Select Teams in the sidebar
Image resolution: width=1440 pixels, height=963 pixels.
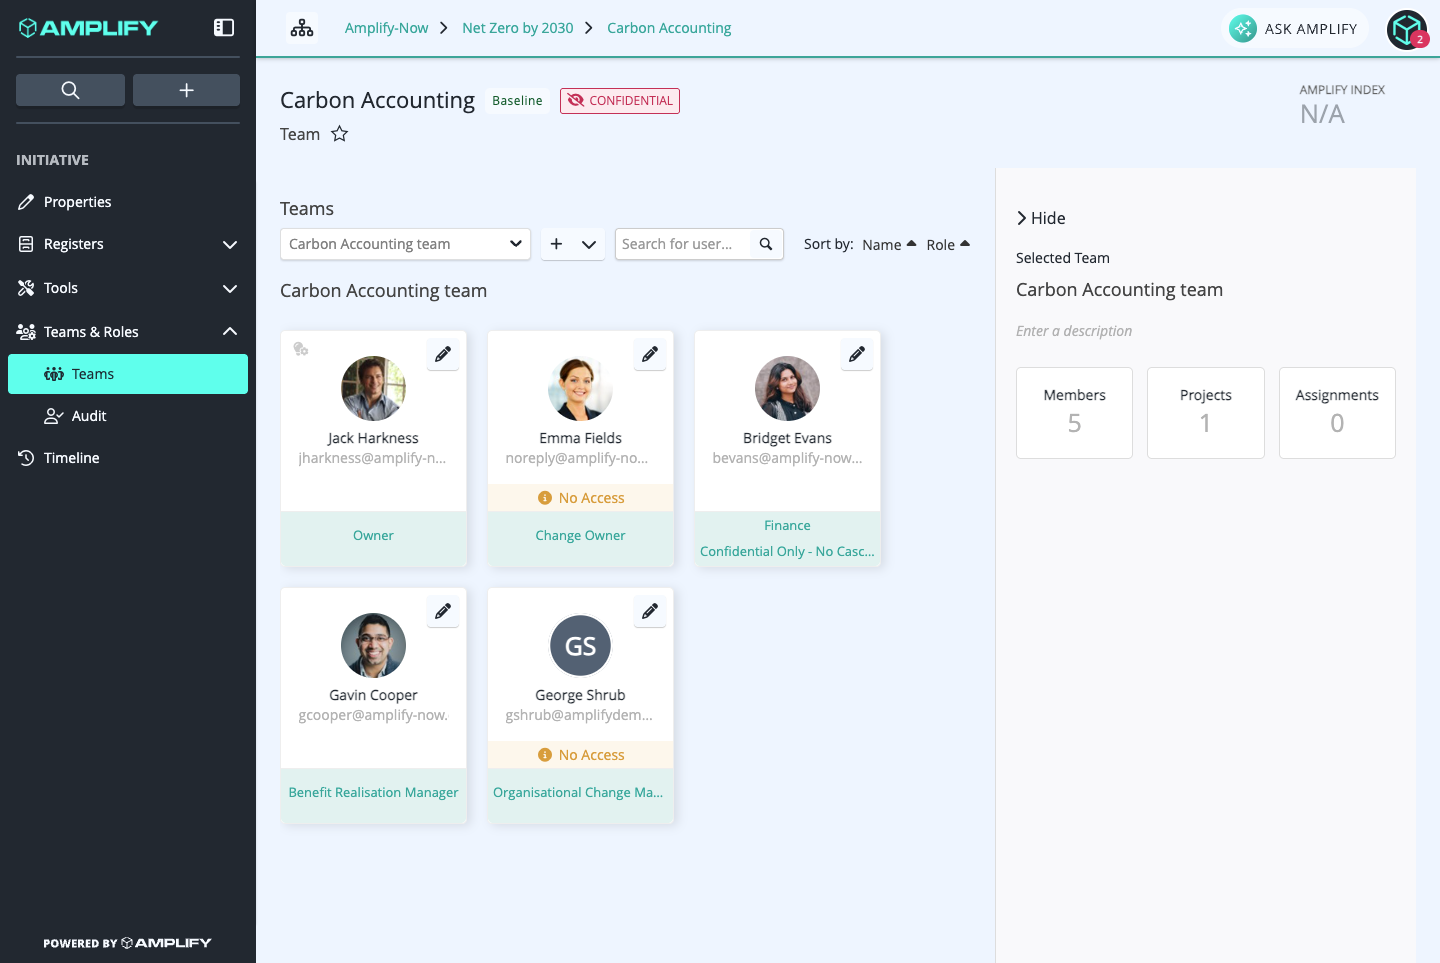pos(128,374)
